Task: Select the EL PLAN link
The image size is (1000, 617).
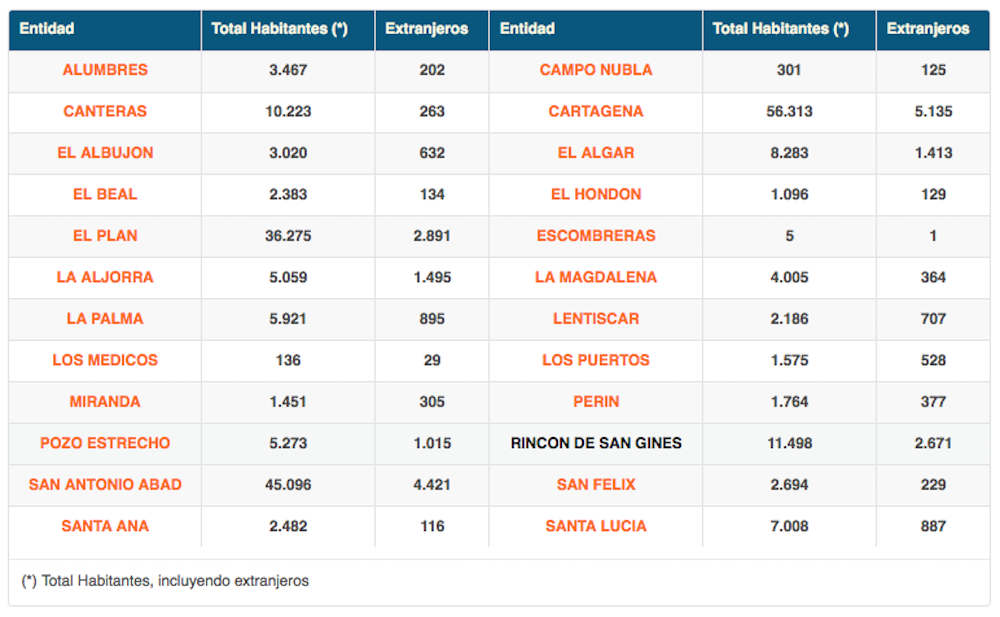Action: pos(105,236)
